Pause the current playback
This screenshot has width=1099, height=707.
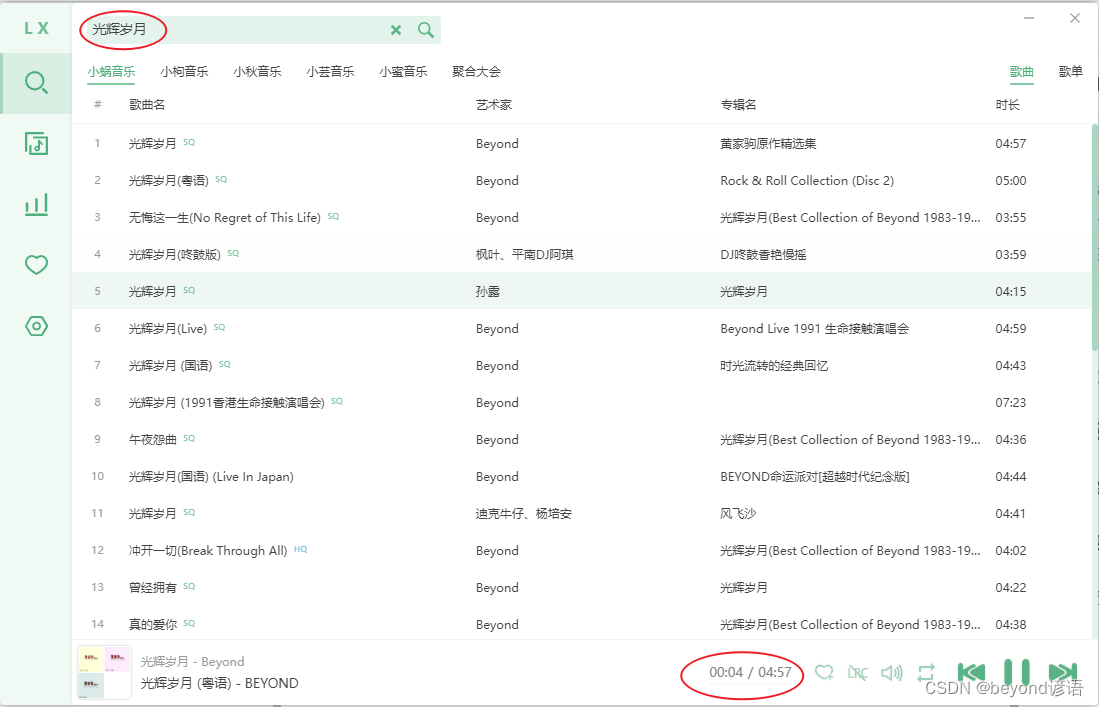click(1017, 672)
